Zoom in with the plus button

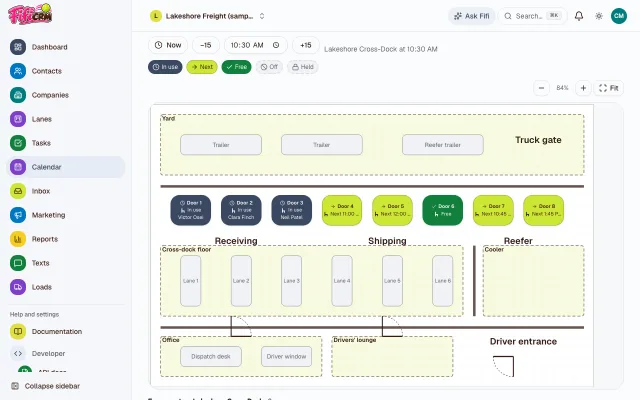pyautogui.click(x=583, y=88)
